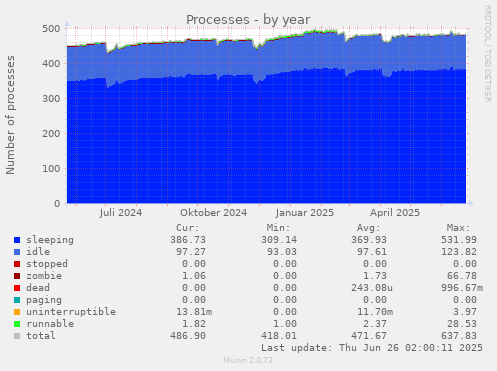Click zombie maximum value 66.78

[462, 276]
